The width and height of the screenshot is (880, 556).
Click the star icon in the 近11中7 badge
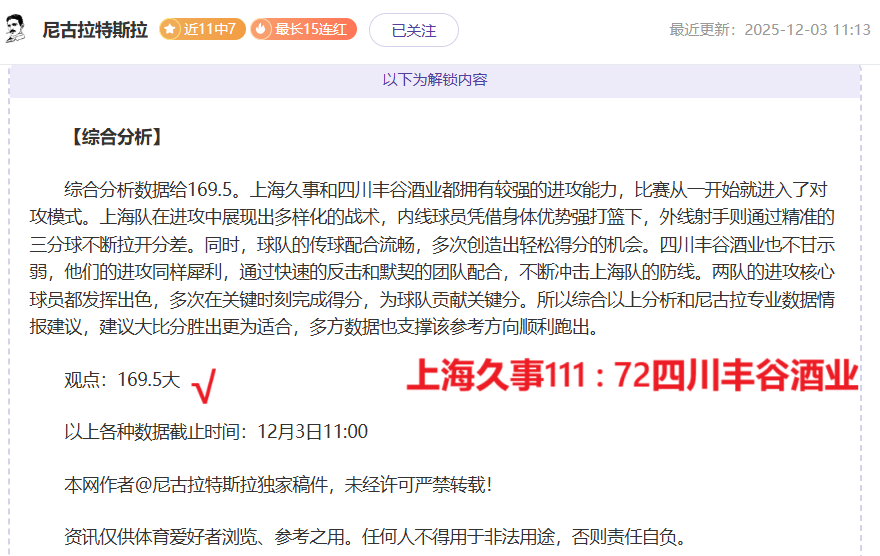point(171,29)
